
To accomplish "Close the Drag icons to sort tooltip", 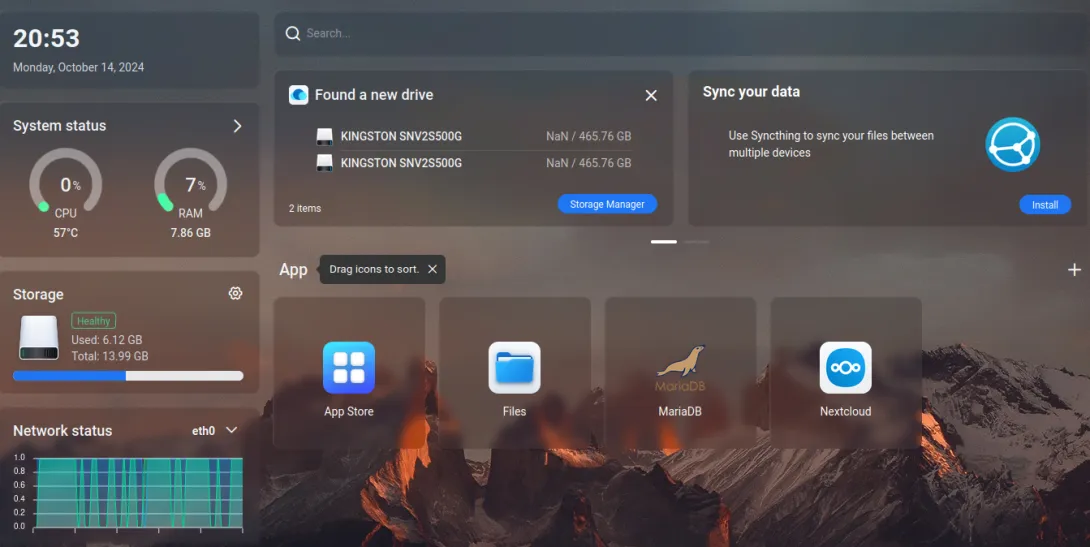I will tap(432, 269).
